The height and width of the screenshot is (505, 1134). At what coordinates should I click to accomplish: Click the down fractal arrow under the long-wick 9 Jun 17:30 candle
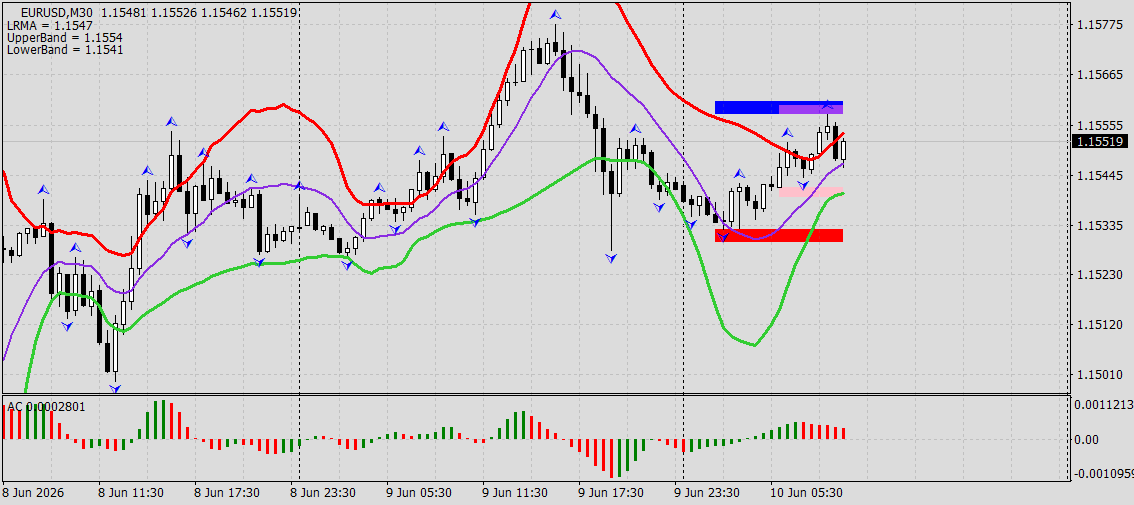pyautogui.click(x=611, y=258)
